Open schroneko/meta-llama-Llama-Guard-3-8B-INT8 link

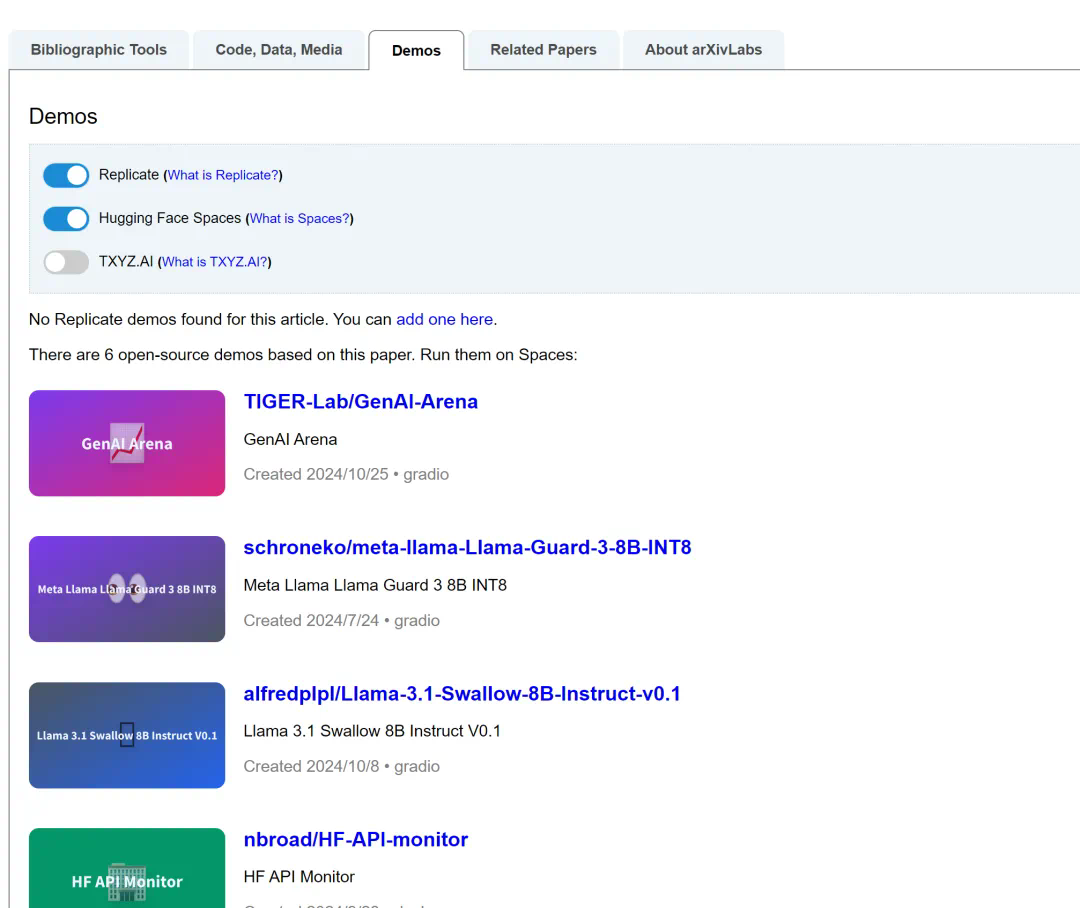(467, 548)
